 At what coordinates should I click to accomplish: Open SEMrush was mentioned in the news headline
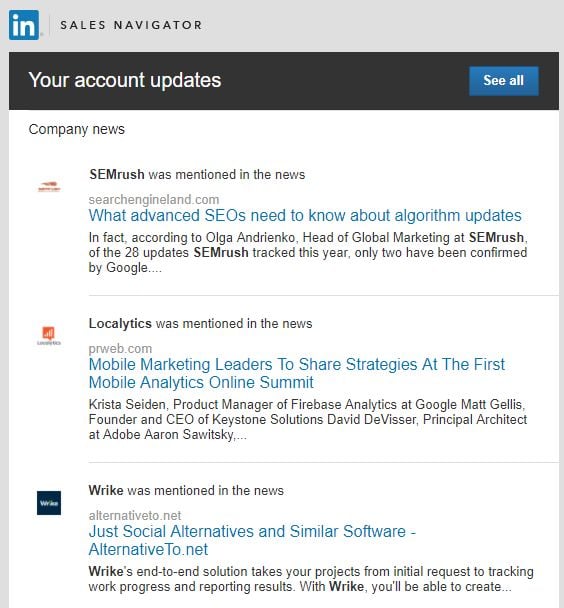(197, 174)
